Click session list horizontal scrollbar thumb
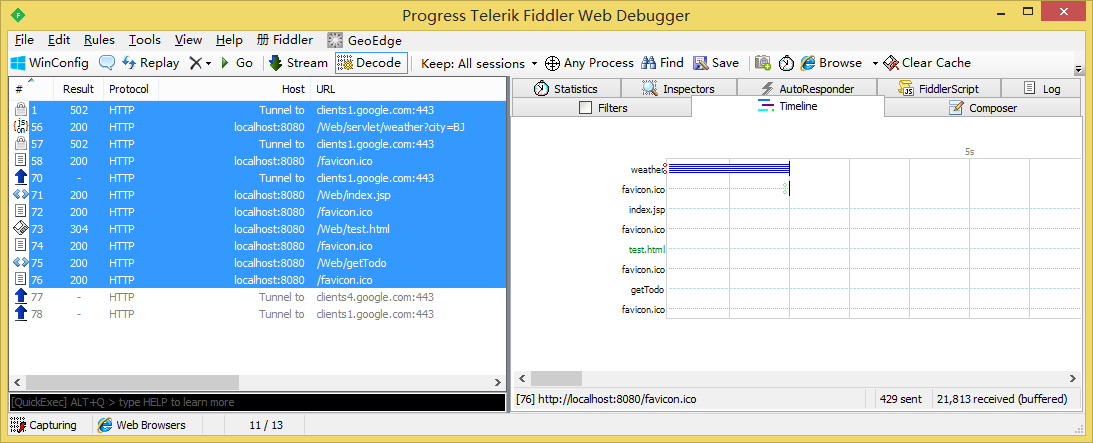 pos(132,382)
